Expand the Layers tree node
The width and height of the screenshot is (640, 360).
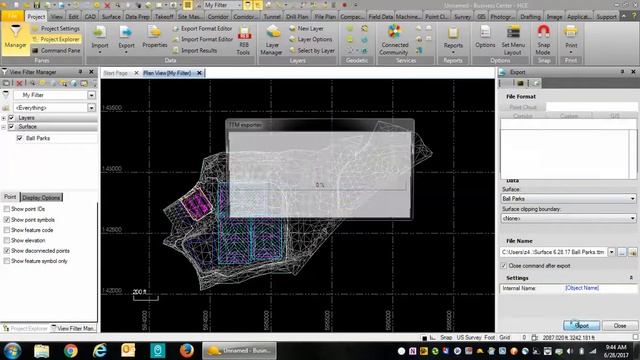pos(4,118)
